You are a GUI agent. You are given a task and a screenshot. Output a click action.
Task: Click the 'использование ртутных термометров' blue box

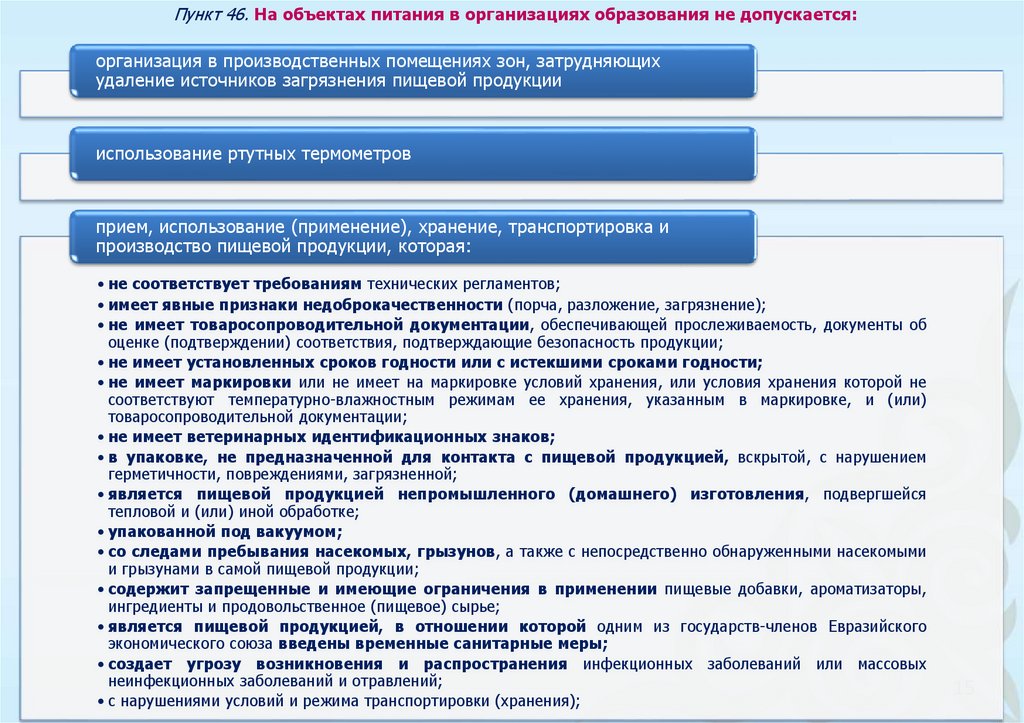(x=413, y=154)
